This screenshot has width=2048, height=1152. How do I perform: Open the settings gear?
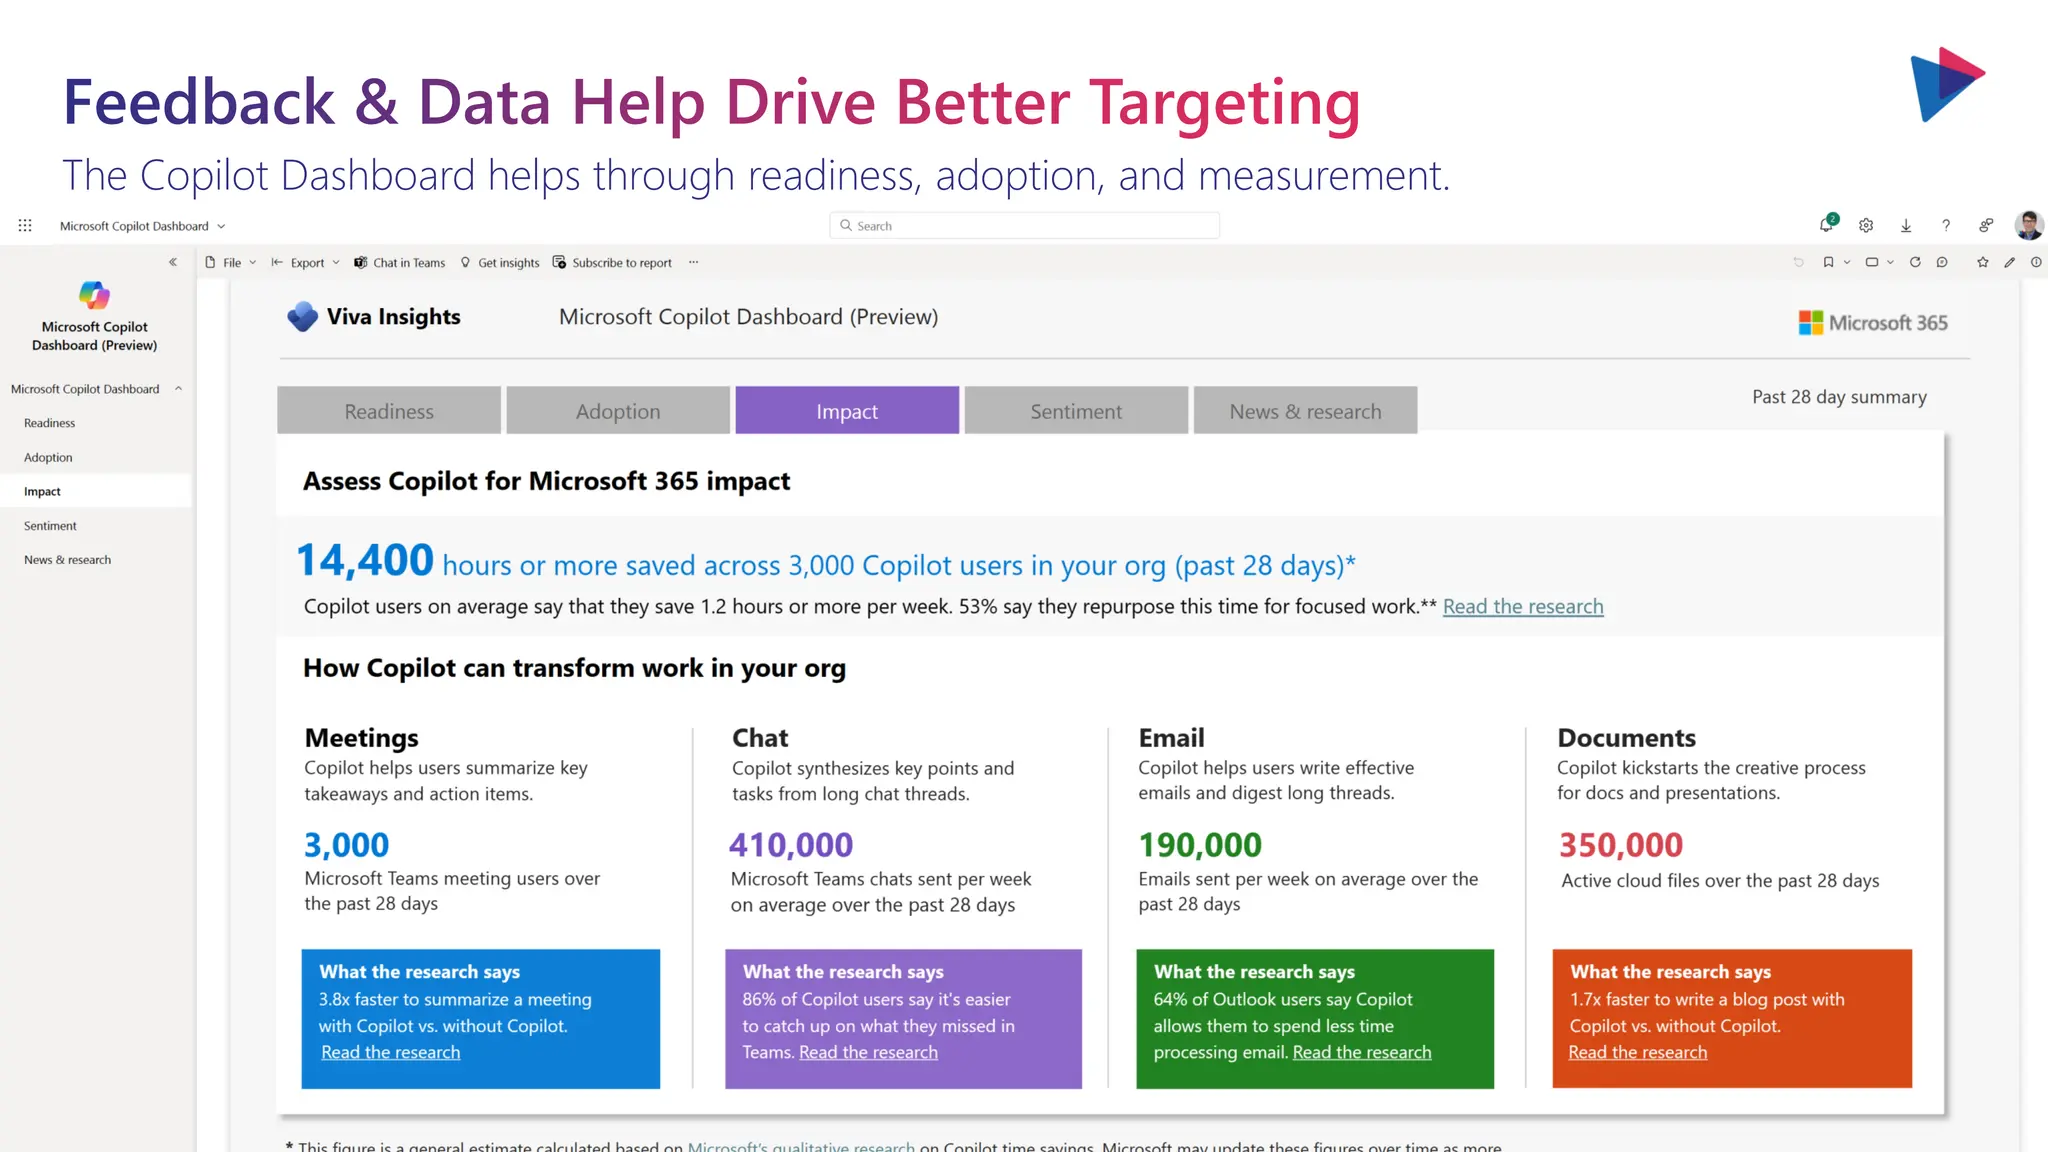point(1866,226)
